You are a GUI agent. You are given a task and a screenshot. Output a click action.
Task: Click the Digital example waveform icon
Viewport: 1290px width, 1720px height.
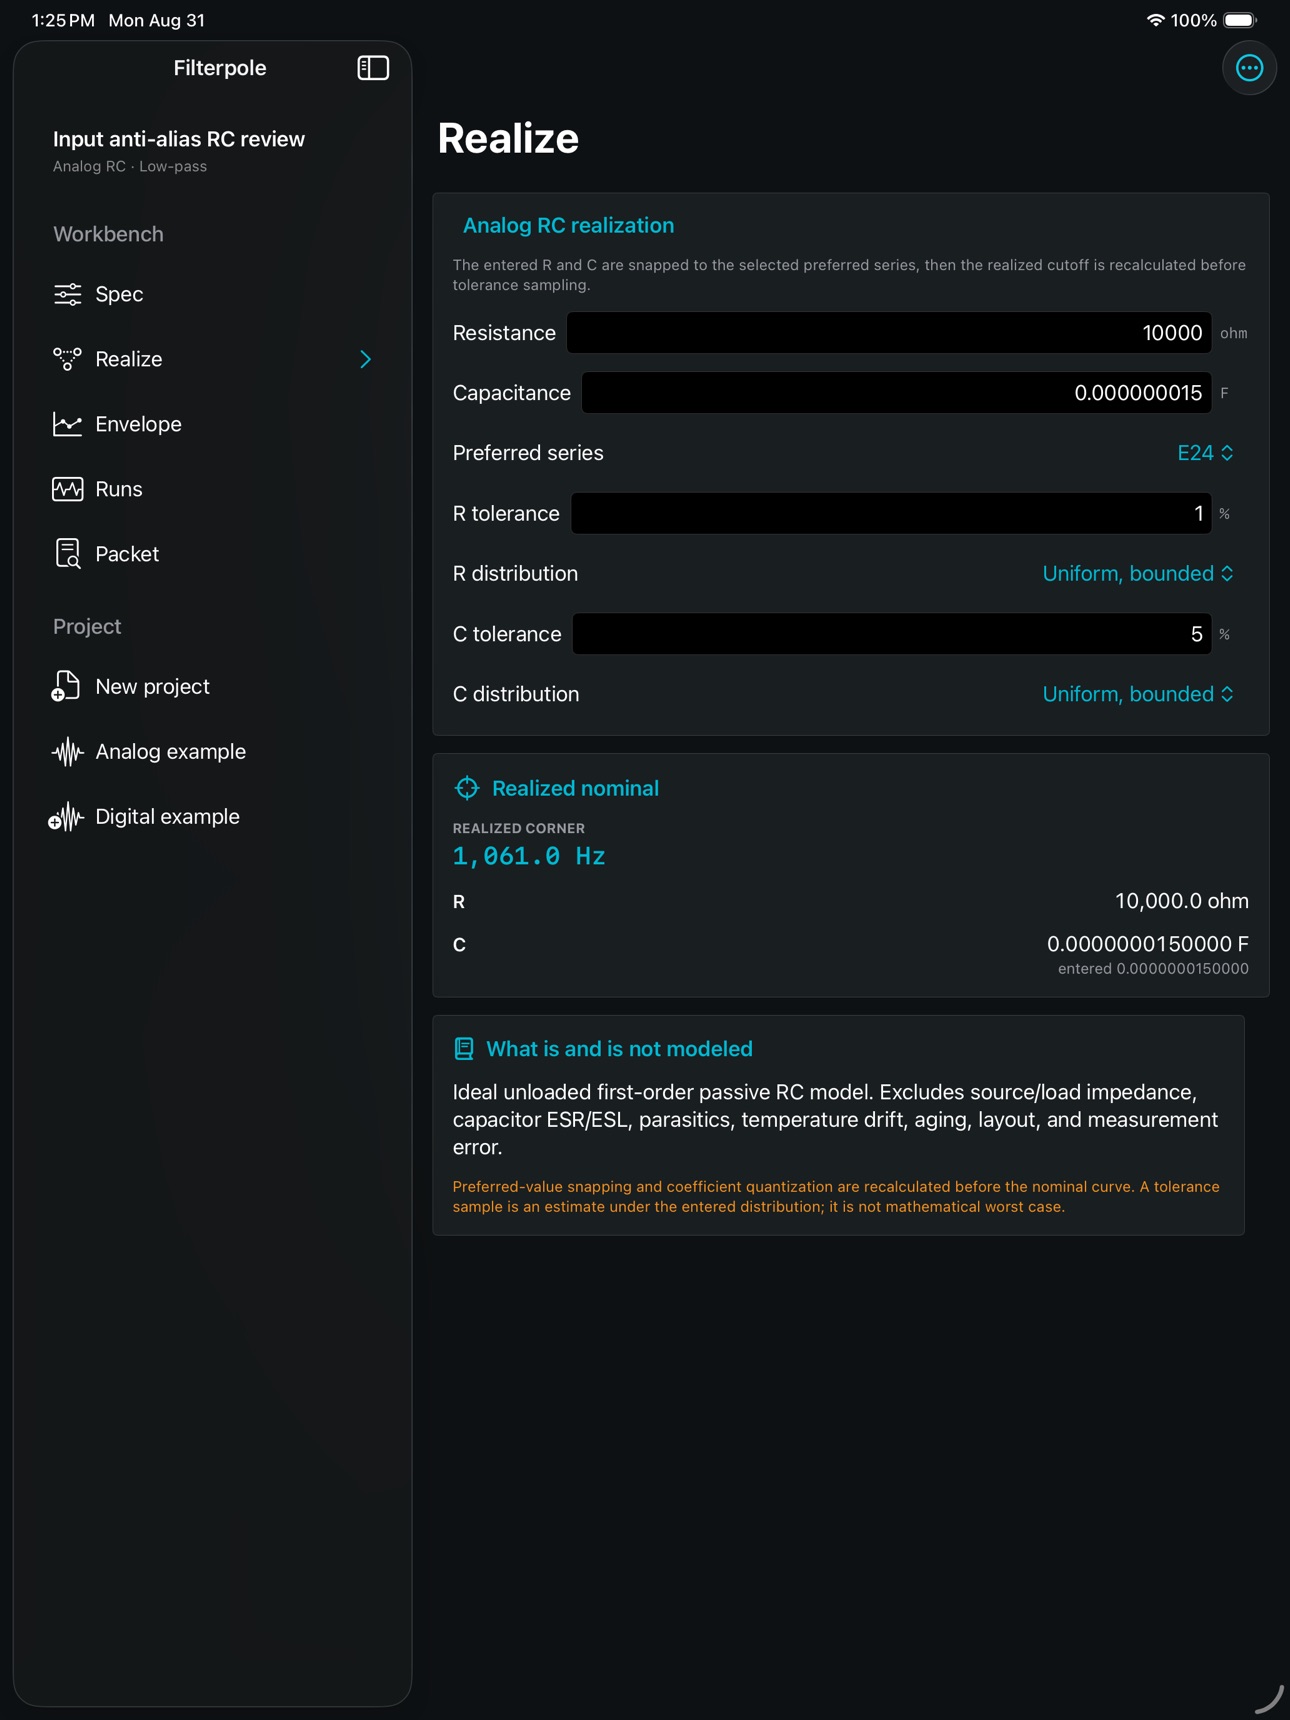[66, 817]
